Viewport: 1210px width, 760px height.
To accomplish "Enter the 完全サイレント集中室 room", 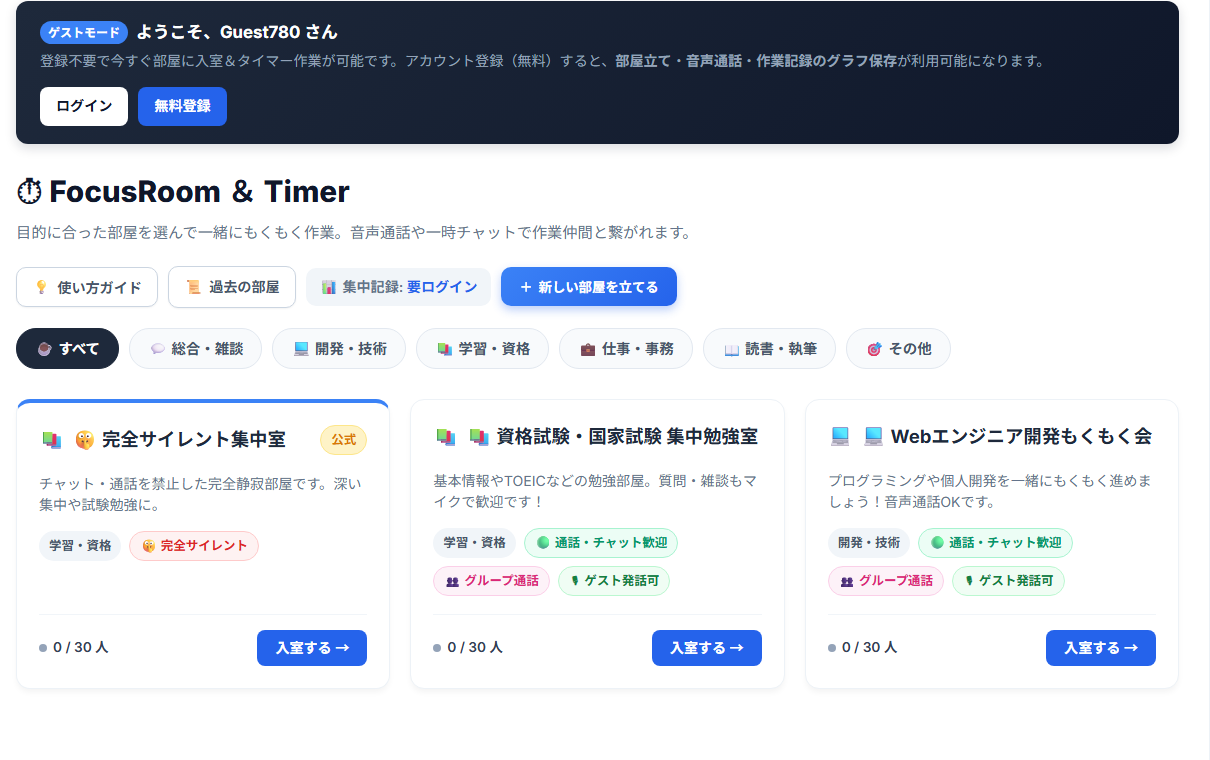I will 312,648.
